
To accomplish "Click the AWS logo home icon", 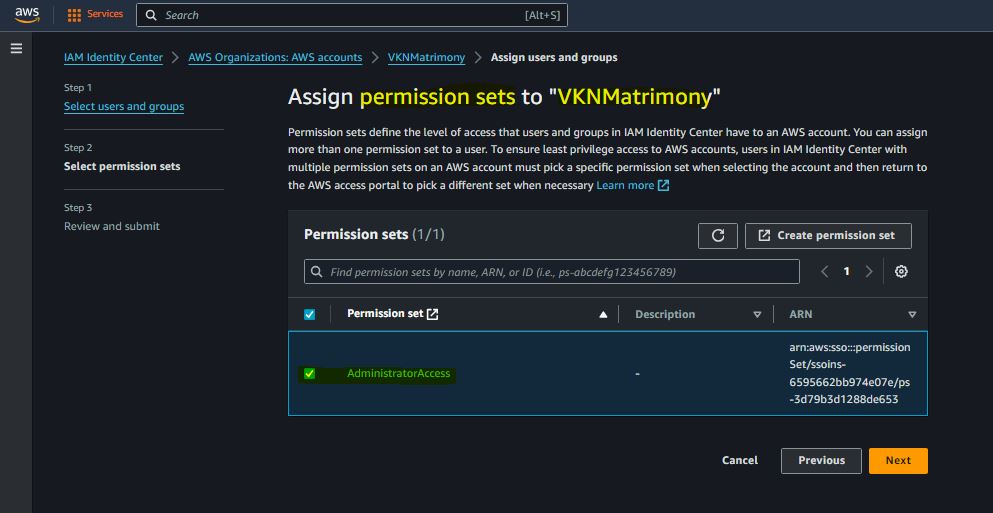I will [x=27, y=15].
